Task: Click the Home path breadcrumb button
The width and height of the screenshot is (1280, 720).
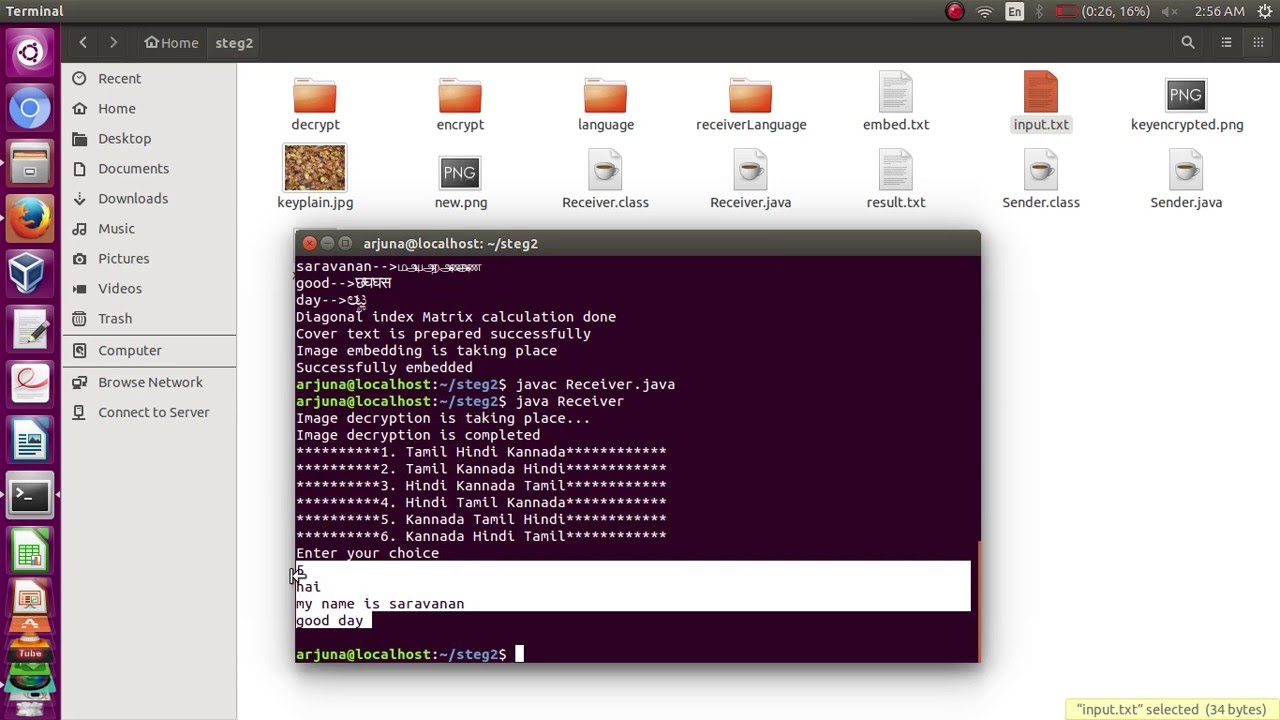Action: [x=171, y=43]
